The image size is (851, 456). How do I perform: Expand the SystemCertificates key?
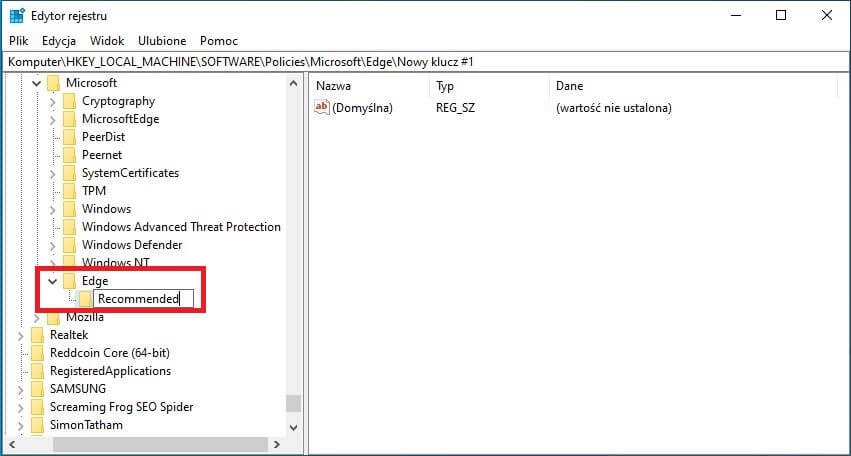click(53, 174)
